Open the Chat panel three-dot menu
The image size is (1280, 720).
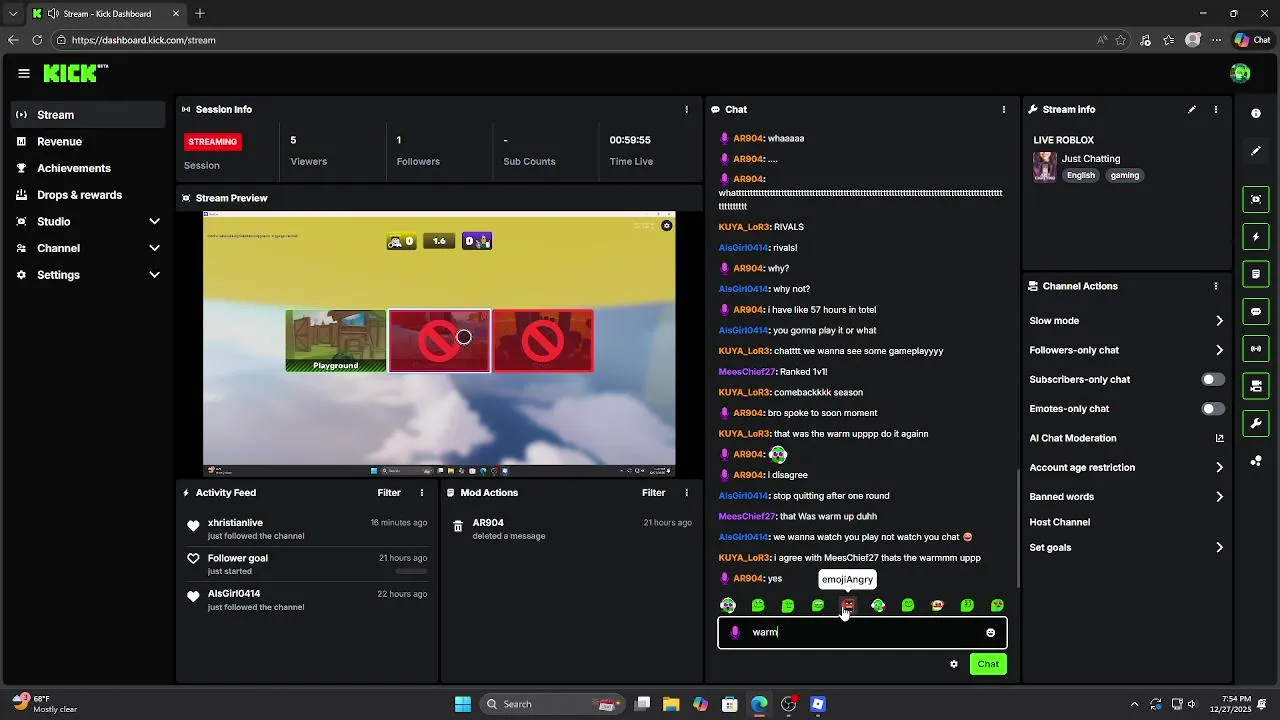[1004, 109]
